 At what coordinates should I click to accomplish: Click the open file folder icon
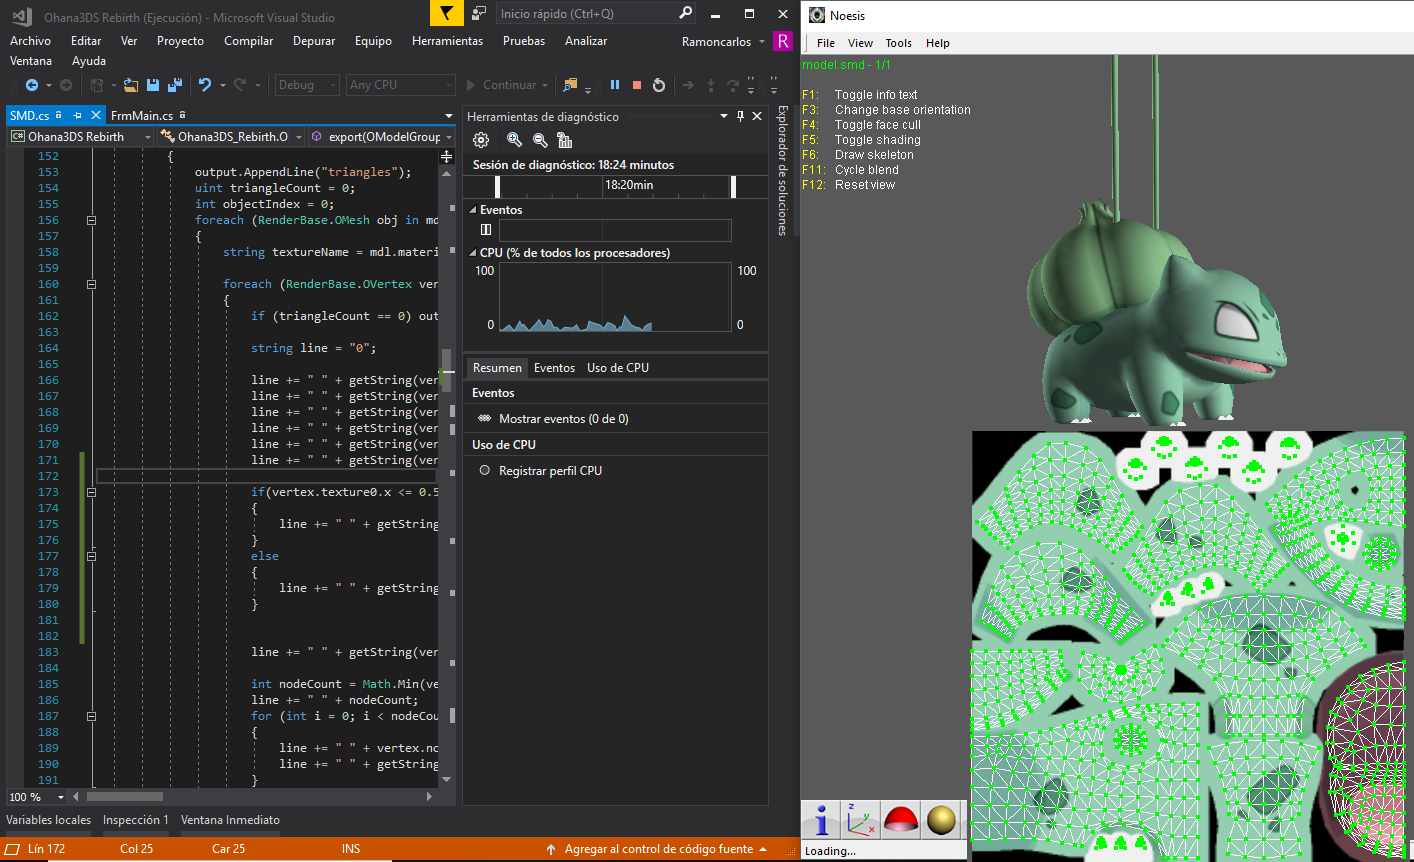point(130,85)
